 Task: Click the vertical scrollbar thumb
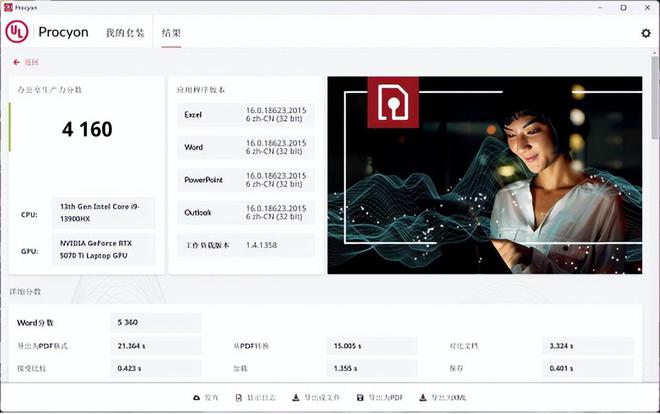[x=655, y=98]
